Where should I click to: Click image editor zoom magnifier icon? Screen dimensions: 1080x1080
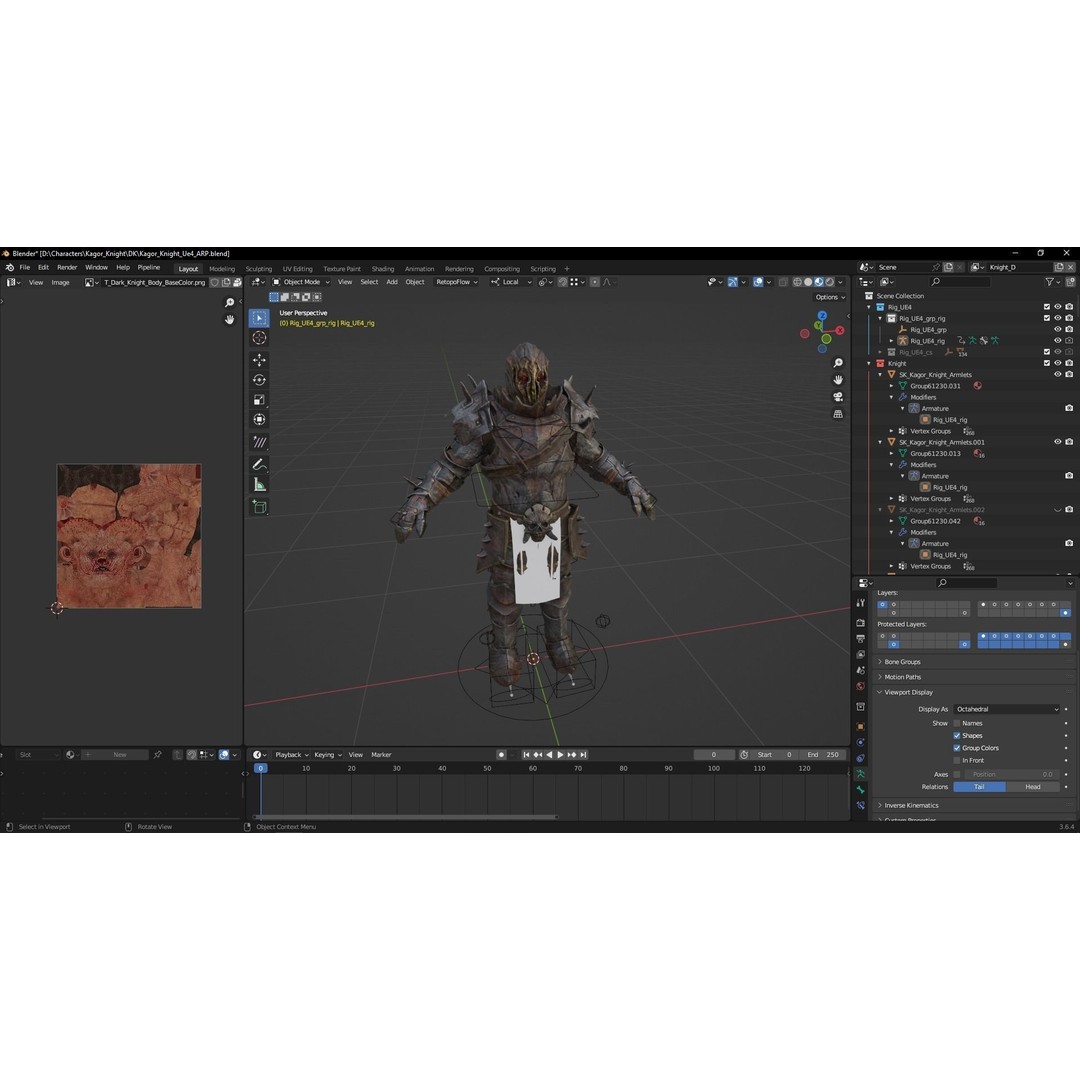(x=229, y=302)
